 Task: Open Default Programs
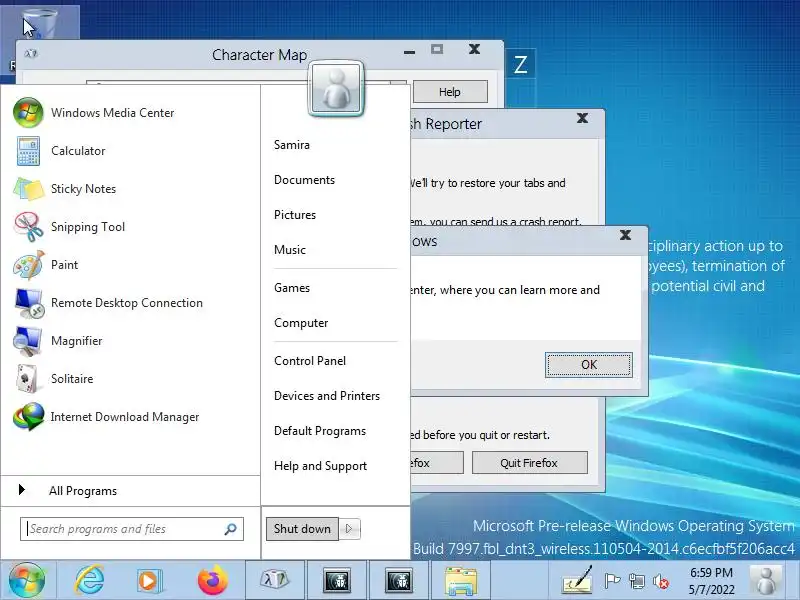point(320,431)
